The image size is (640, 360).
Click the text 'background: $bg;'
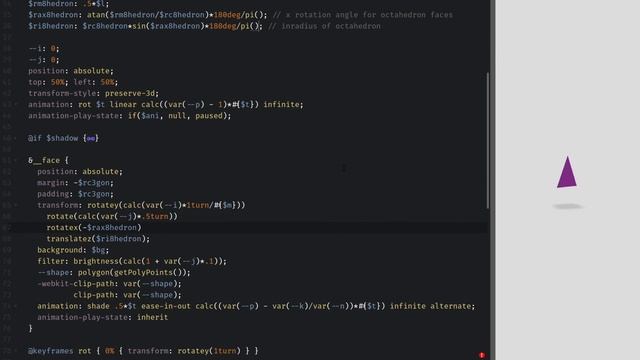click(73, 250)
